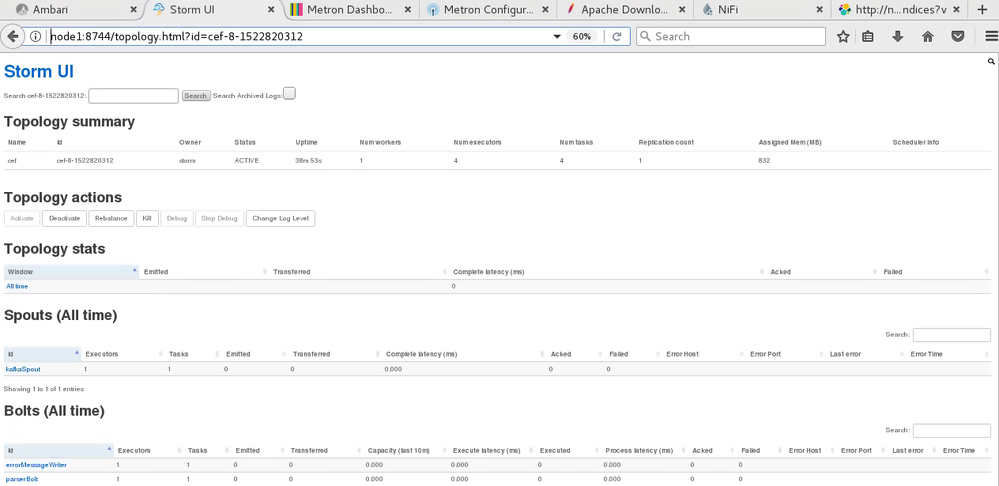Close the Metron Configuration tab
Screen dimensions: 999x486
545,10
